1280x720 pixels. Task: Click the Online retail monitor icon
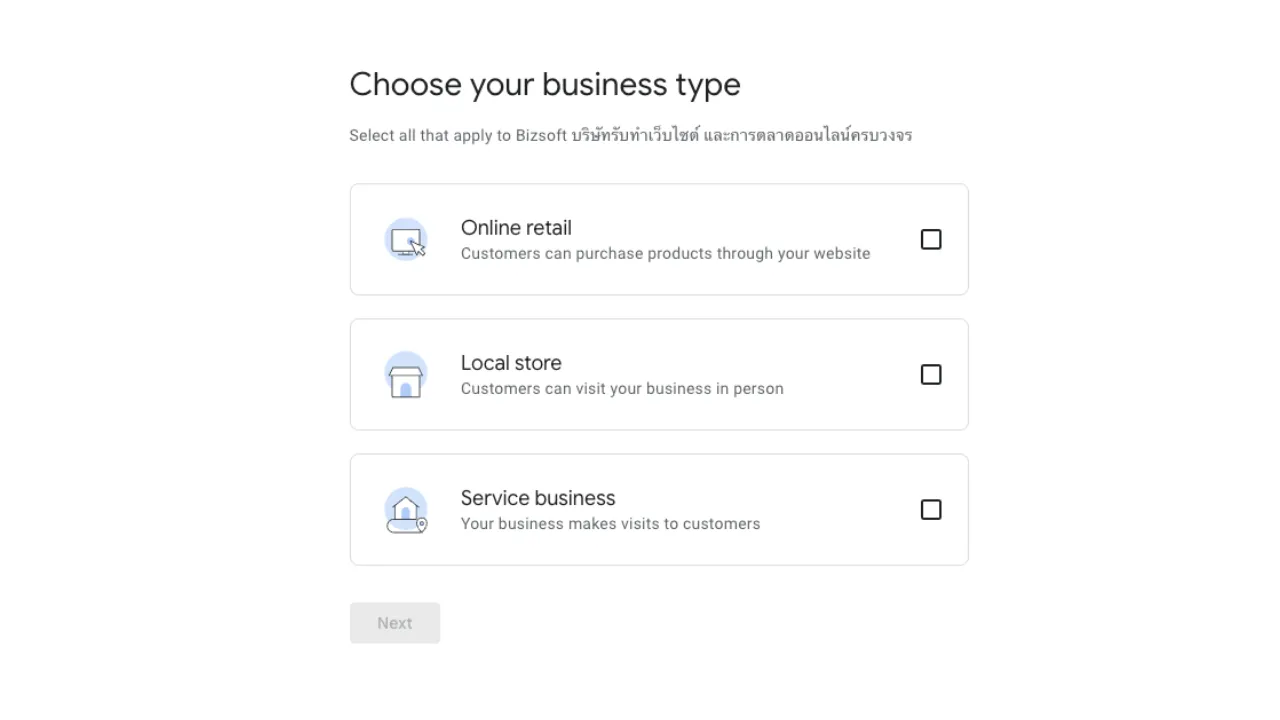[x=406, y=239]
